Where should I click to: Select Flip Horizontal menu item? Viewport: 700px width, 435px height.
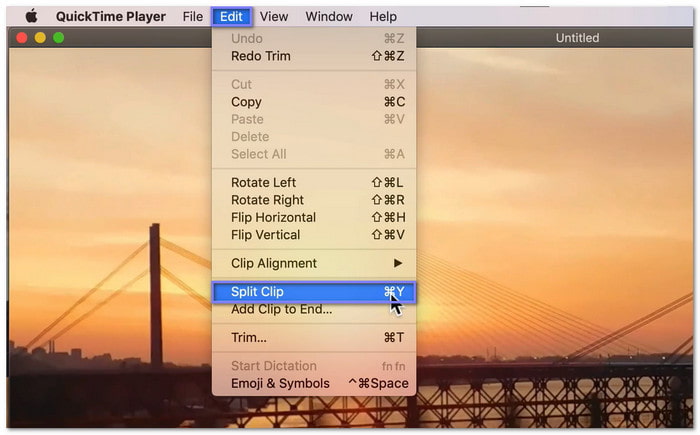[x=273, y=217]
